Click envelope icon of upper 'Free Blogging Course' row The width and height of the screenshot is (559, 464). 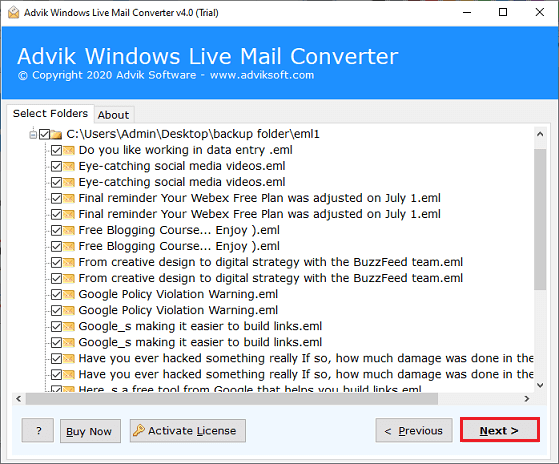[x=69, y=231]
